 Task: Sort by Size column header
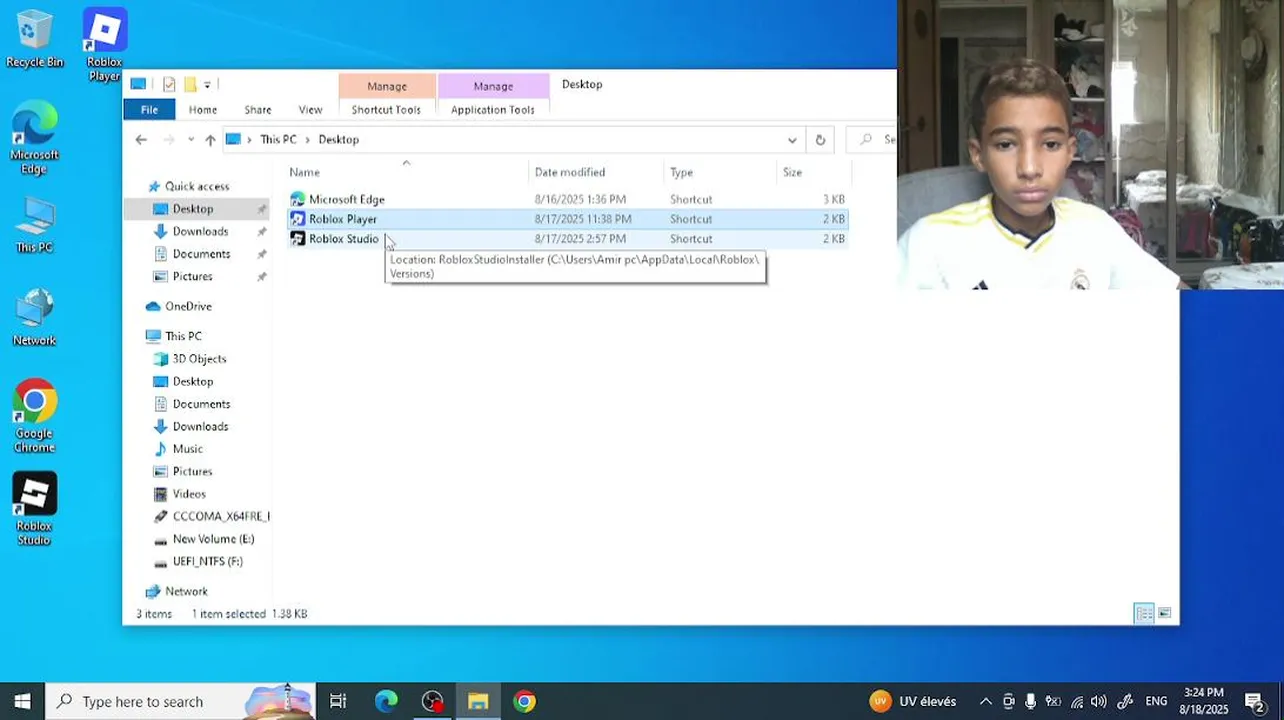[813, 172]
